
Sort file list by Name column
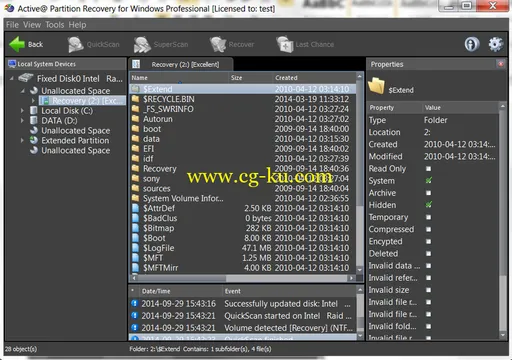pos(179,78)
